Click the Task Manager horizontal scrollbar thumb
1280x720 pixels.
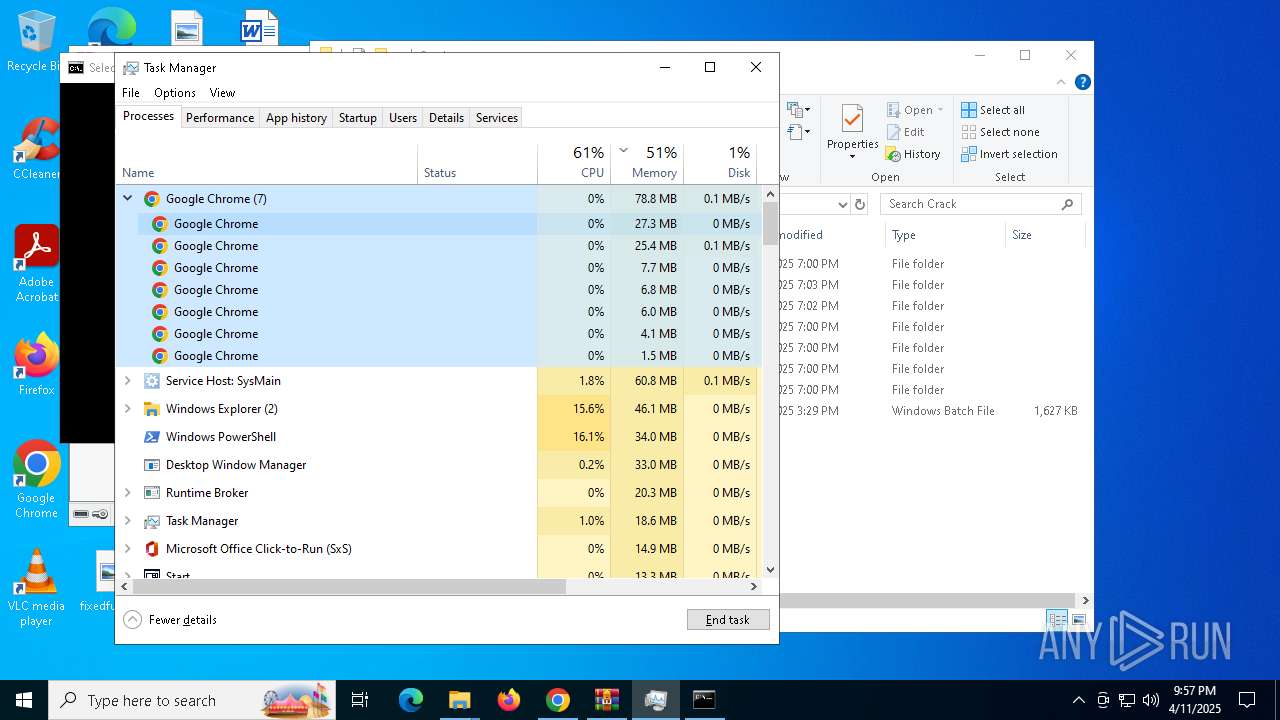(x=349, y=587)
